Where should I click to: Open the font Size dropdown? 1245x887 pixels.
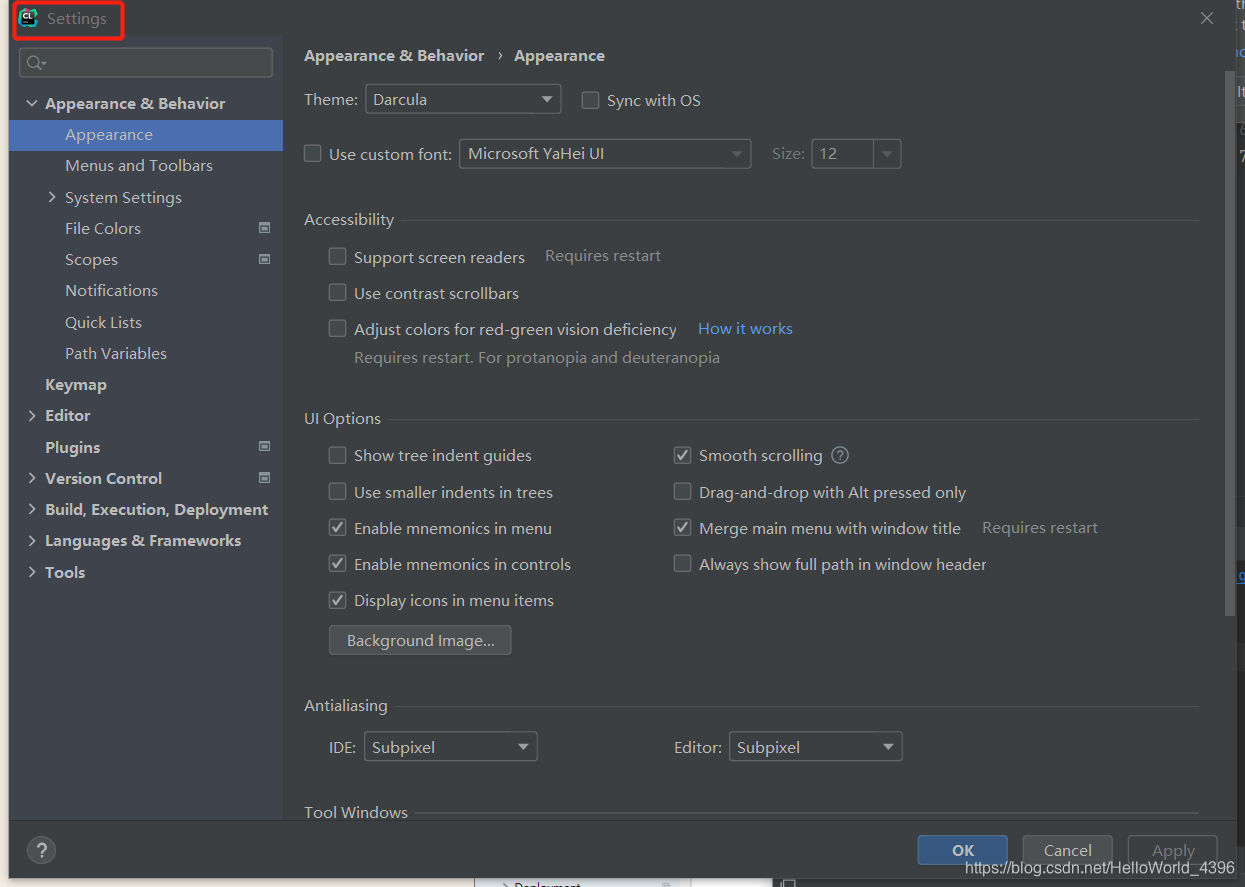pyautogui.click(x=856, y=153)
